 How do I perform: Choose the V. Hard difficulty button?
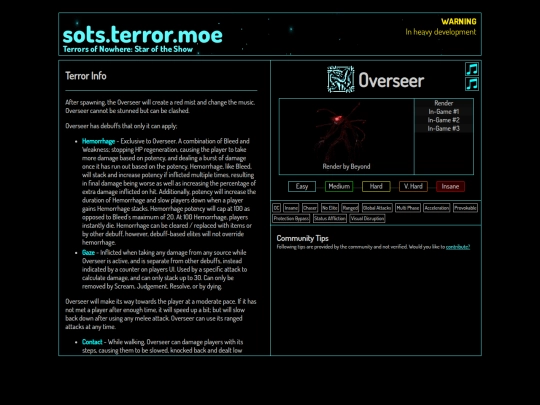413,186
